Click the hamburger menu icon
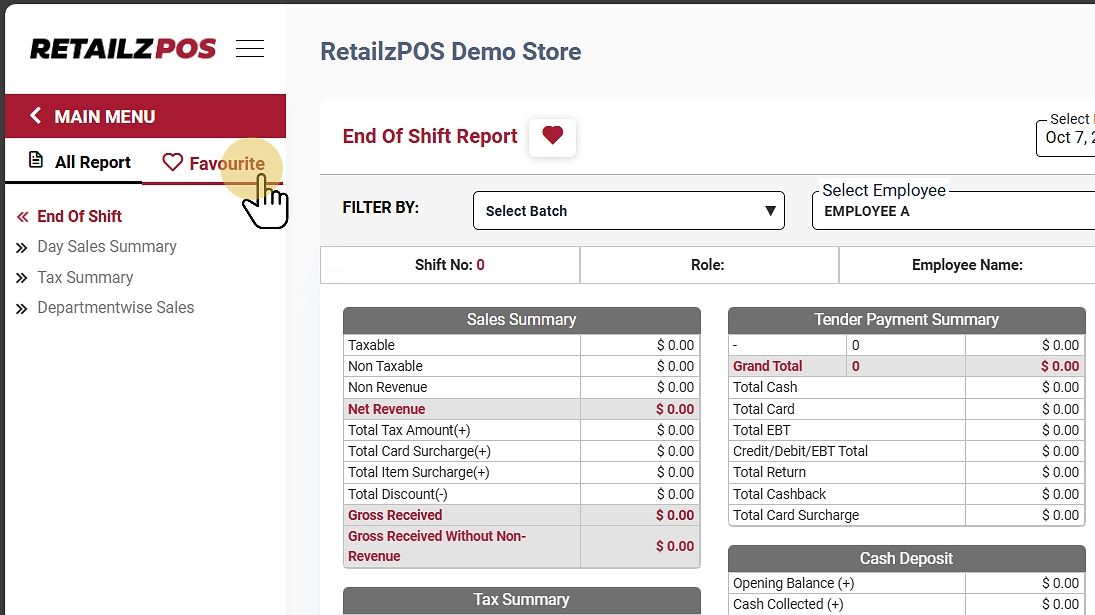This screenshot has height=615, width=1095. click(x=250, y=49)
